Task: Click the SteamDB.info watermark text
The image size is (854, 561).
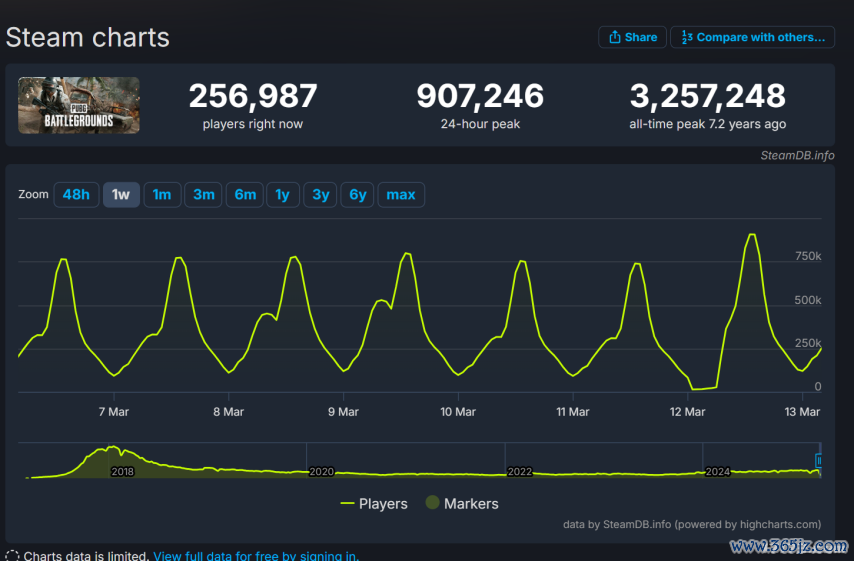Action: tap(796, 155)
